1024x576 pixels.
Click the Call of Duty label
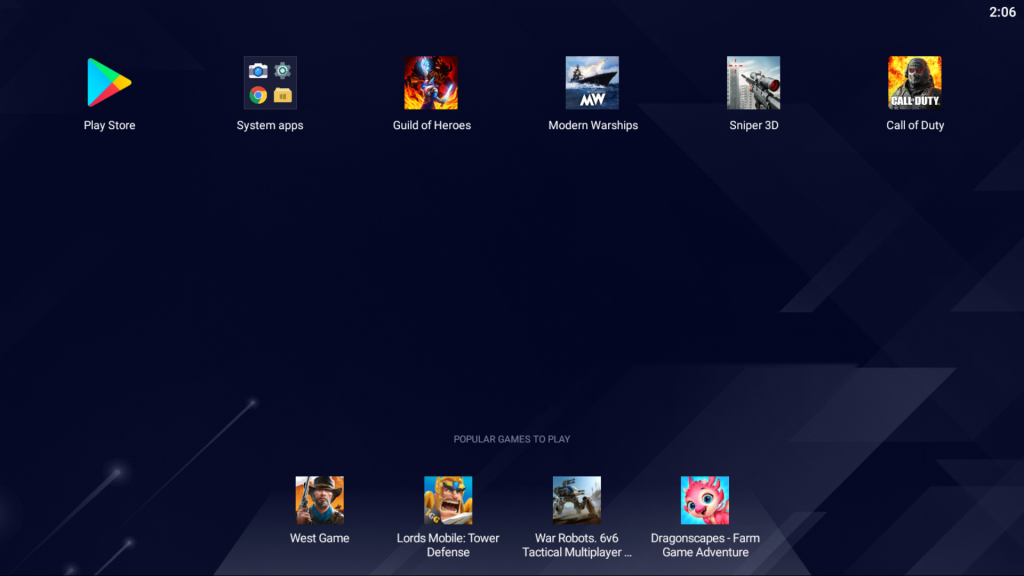click(x=915, y=125)
